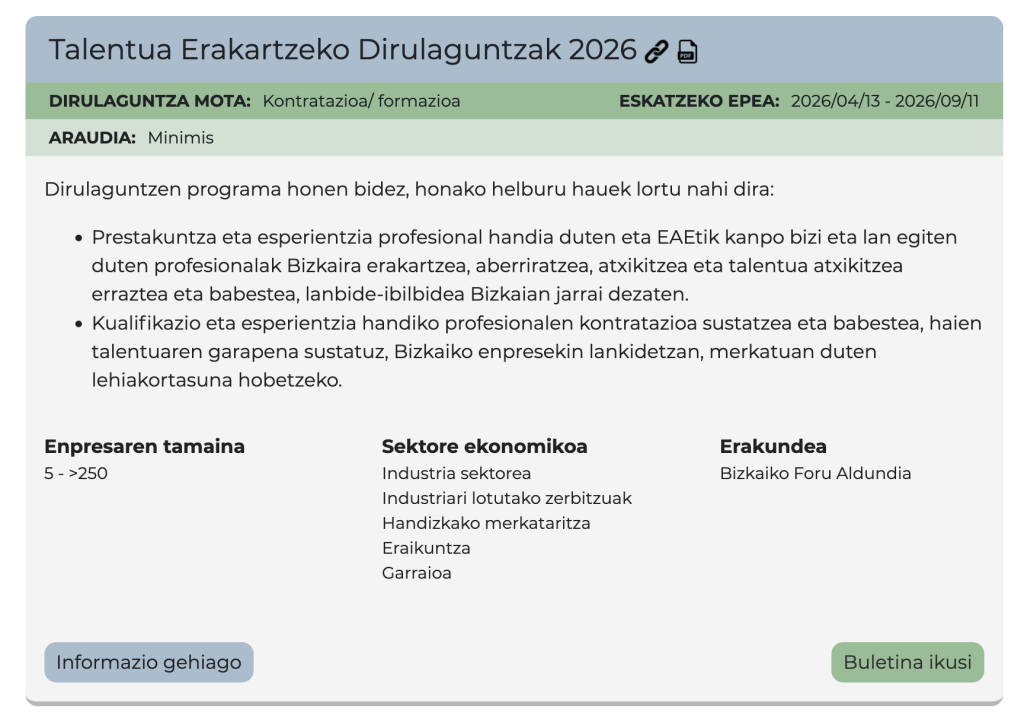Screen dimensions: 1024x721
Task: Open the PDF document icon
Action: tap(687, 51)
